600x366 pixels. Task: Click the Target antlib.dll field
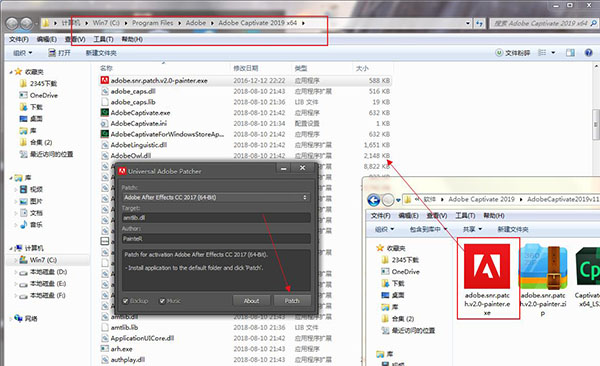coord(216,217)
